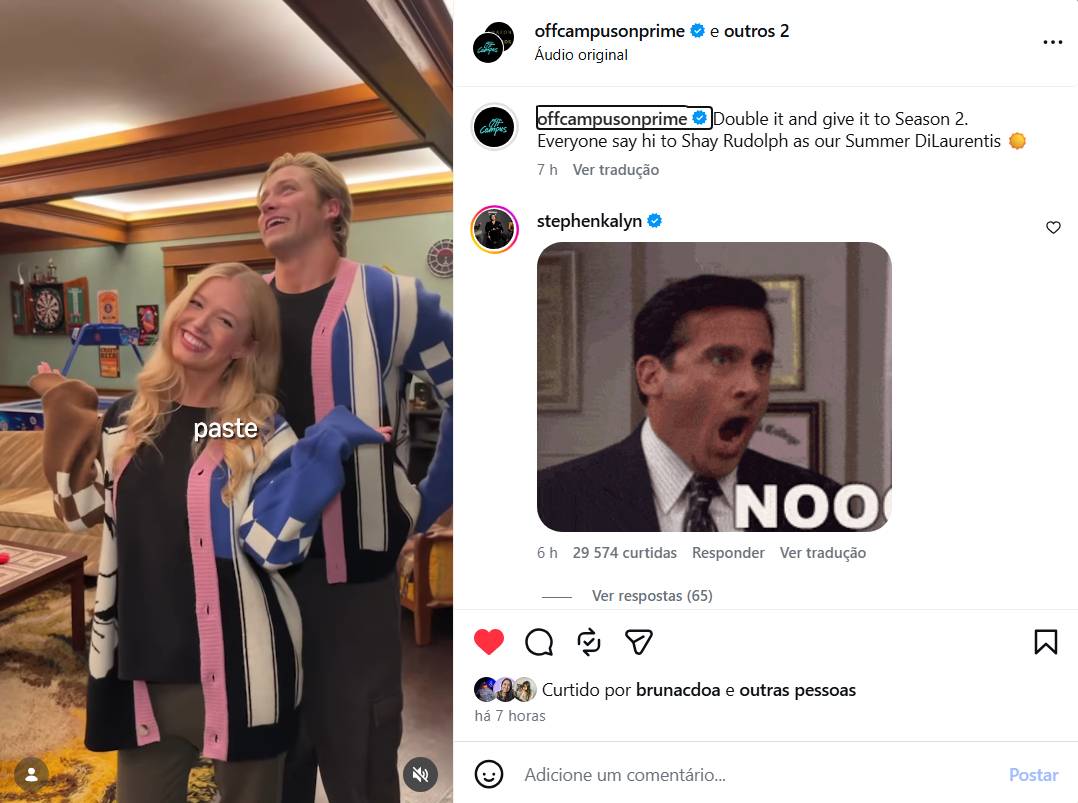This screenshot has width=1078, height=803.
Task: Open the 'outras pessoas' likers list
Action: pyautogui.click(x=798, y=690)
